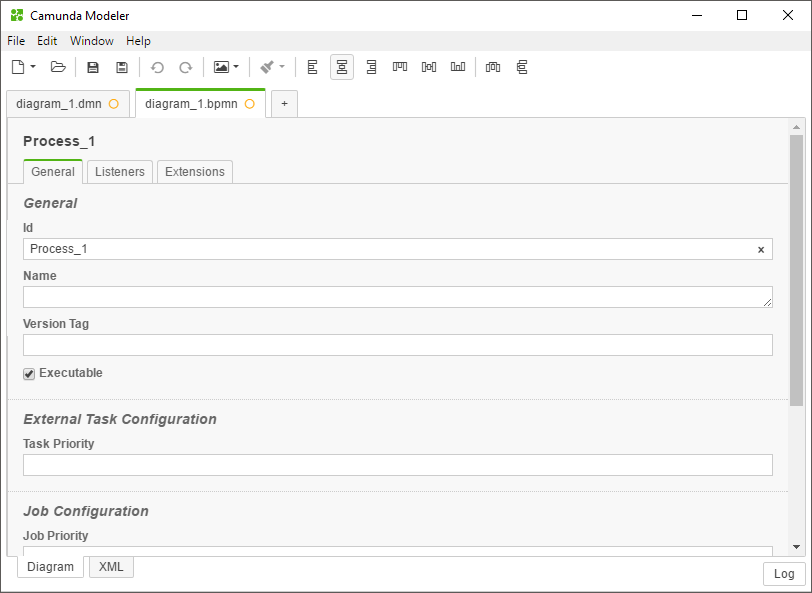Click the Task Priority input field
The image size is (812, 593).
(398, 465)
